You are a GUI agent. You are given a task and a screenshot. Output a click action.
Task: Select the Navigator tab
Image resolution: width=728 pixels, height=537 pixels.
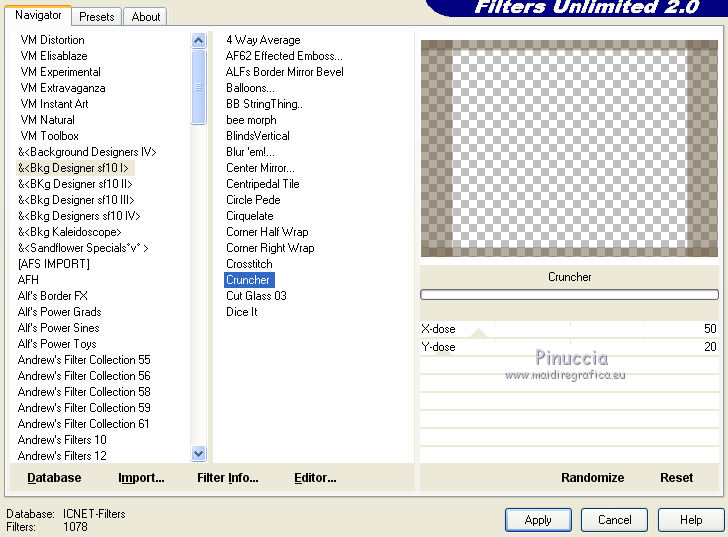click(x=38, y=15)
